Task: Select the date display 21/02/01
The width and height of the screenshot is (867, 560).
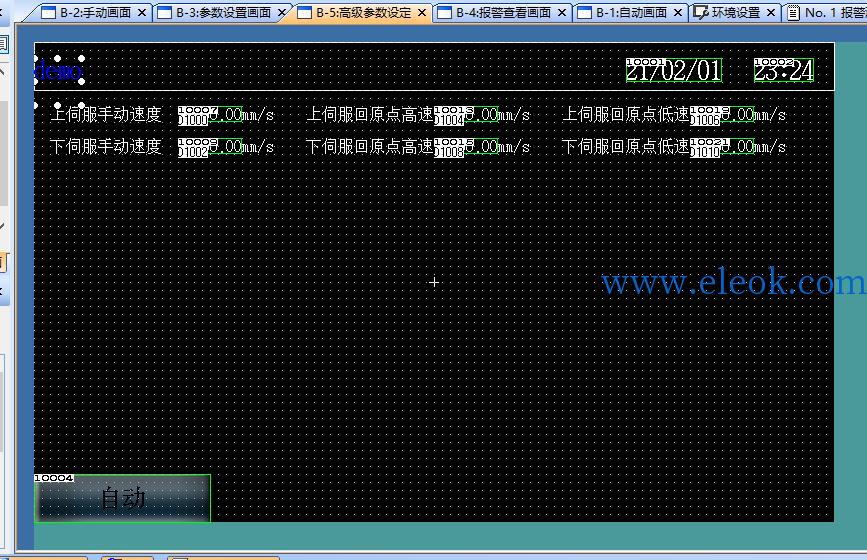Action: [674, 70]
